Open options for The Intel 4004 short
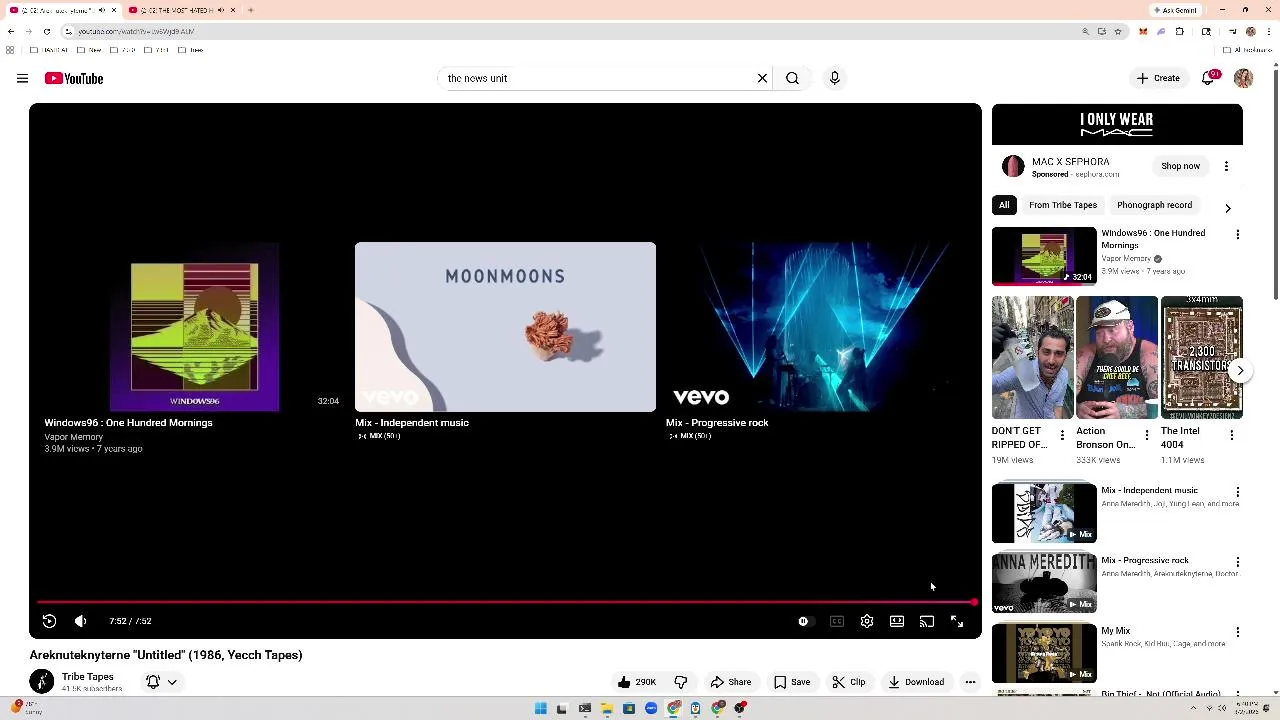Screen dimensions: 1280x720 pos(1232,435)
